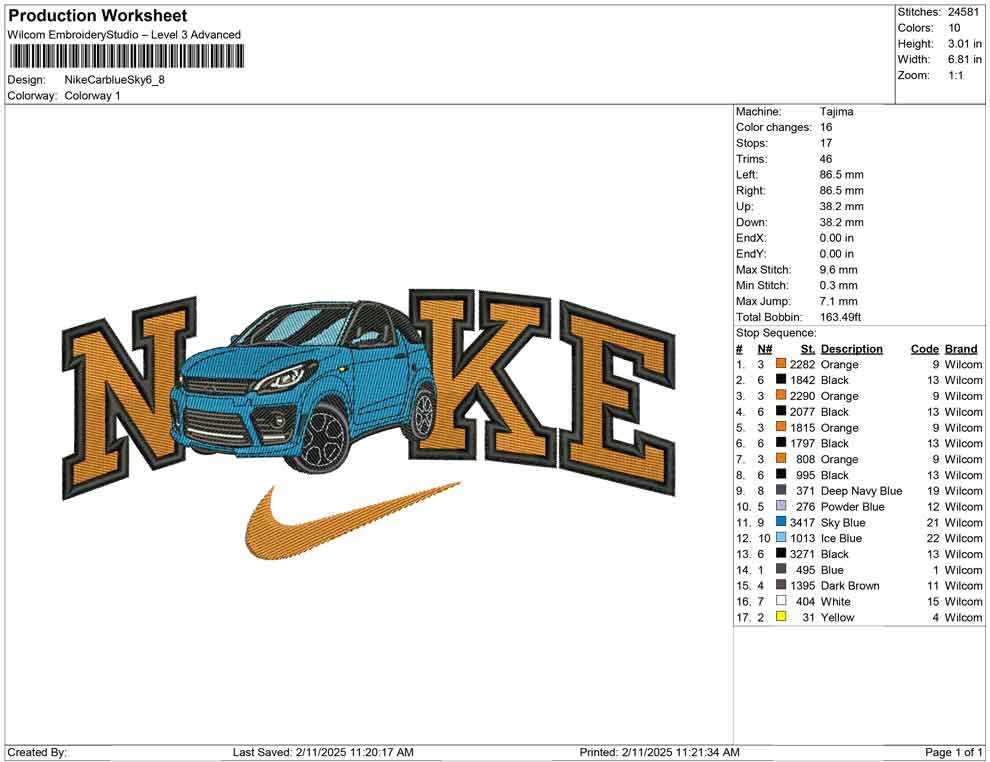Select the Deep Navy Blue swatch
Viewport: 990px width, 762px height.
[781, 491]
